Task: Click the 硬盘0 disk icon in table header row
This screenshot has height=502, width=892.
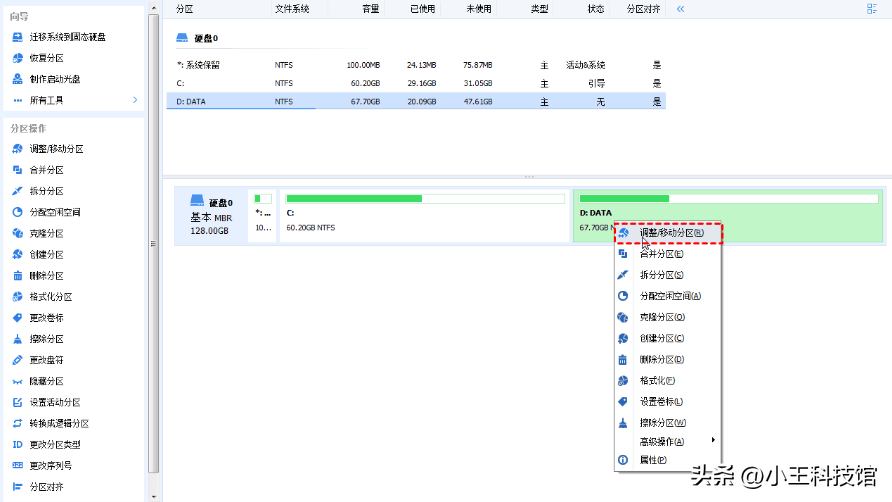Action: tap(182, 38)
